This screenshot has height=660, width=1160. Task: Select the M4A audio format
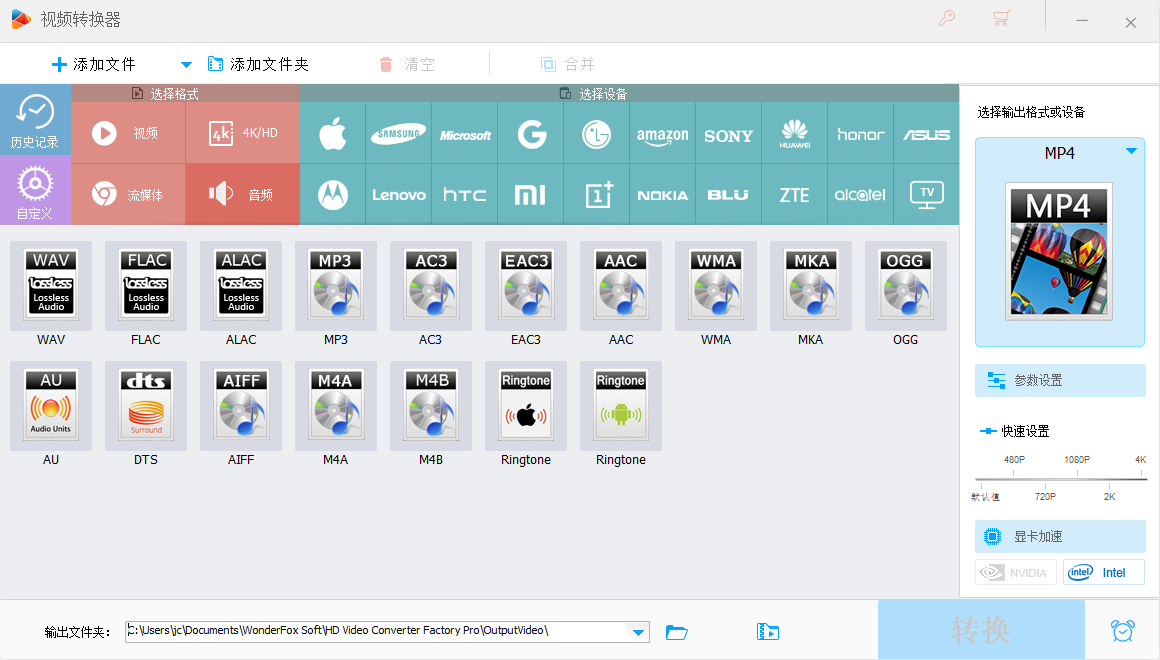336,405
